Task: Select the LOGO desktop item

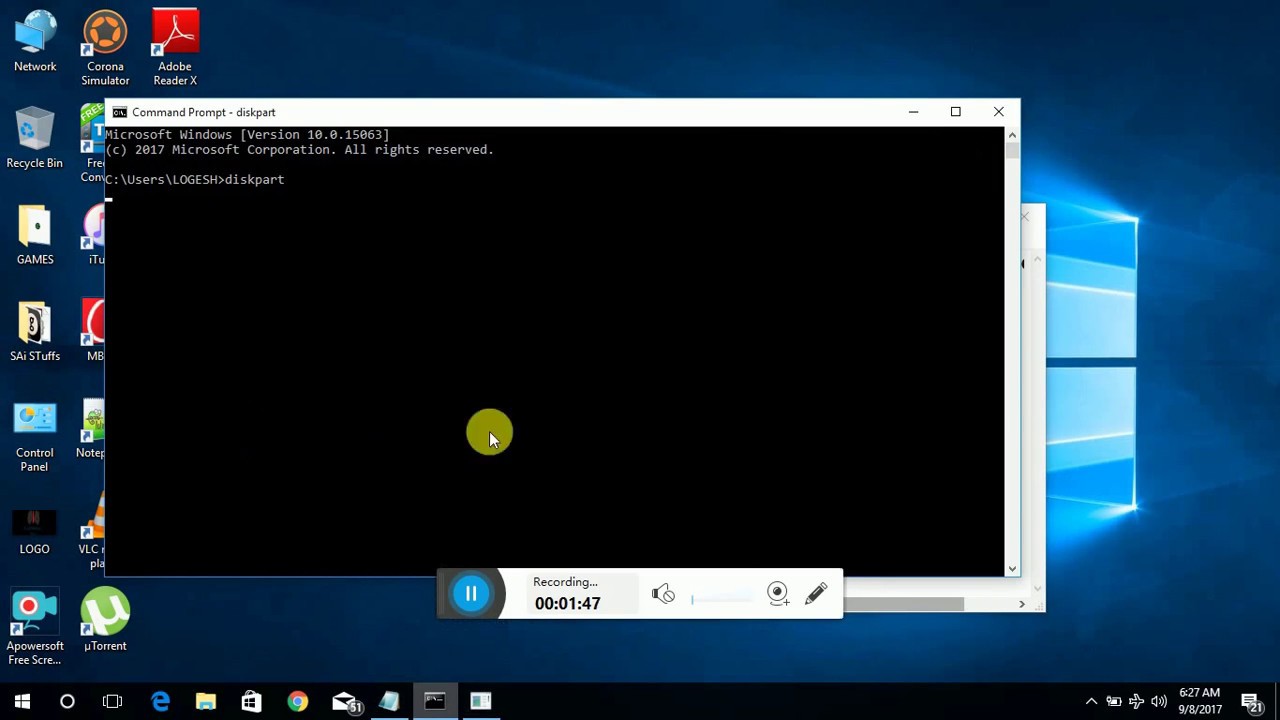Action: tap(34, 531)
